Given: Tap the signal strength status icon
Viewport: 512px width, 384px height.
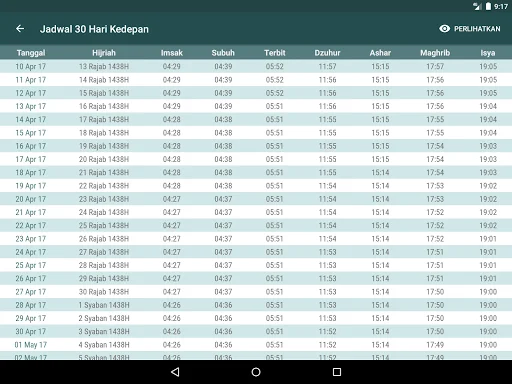Looking at the screenshot, I should click(477, 6).
